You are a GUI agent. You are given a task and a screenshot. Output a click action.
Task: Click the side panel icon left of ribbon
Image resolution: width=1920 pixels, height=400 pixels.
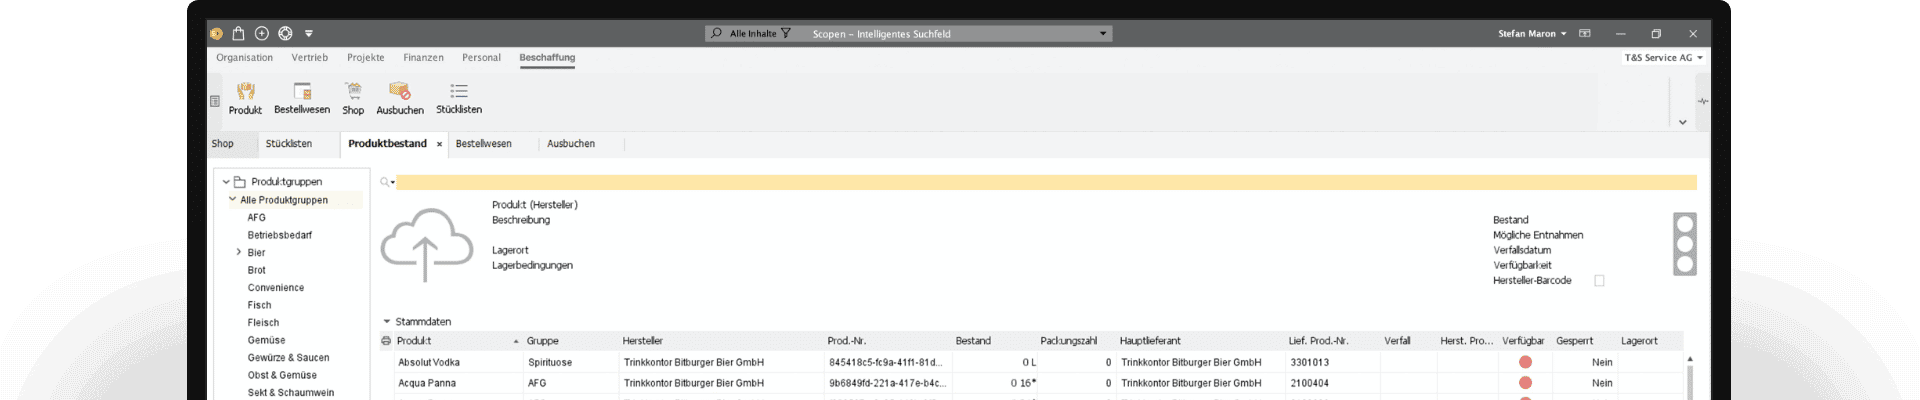click(215, 101)
